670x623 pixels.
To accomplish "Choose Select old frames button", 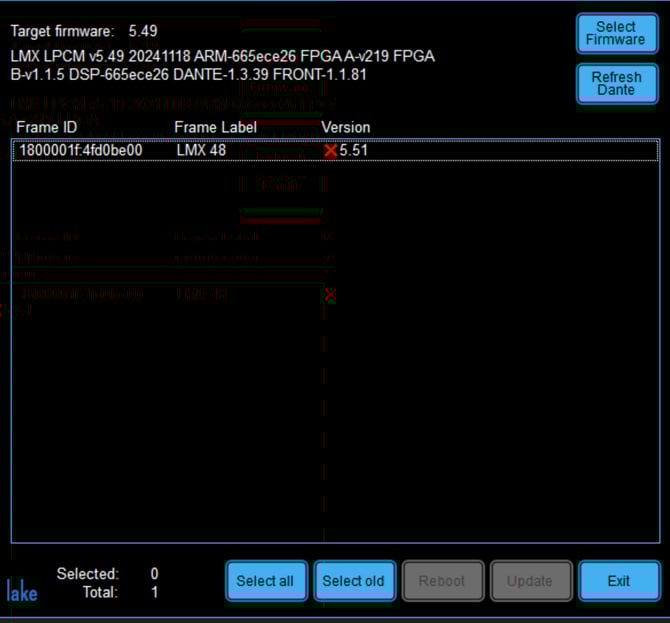I will [355, 581].
